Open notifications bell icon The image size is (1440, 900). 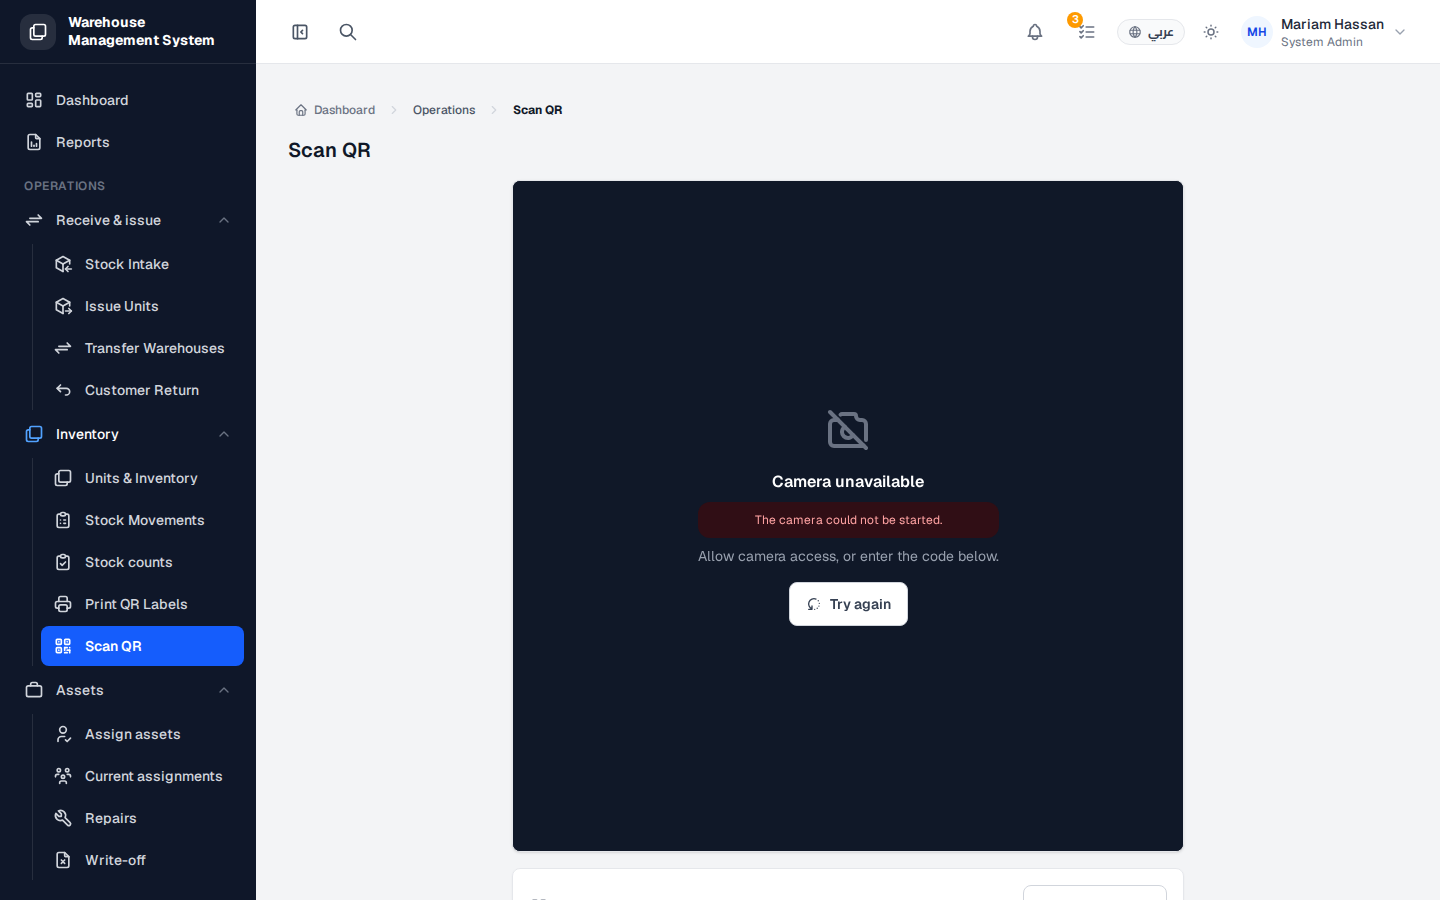1035,32
